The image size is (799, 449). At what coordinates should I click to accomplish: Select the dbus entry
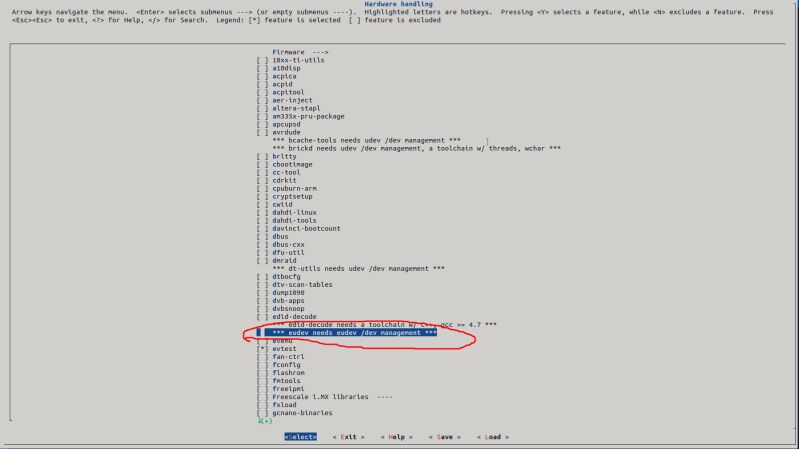pos(280,236)
